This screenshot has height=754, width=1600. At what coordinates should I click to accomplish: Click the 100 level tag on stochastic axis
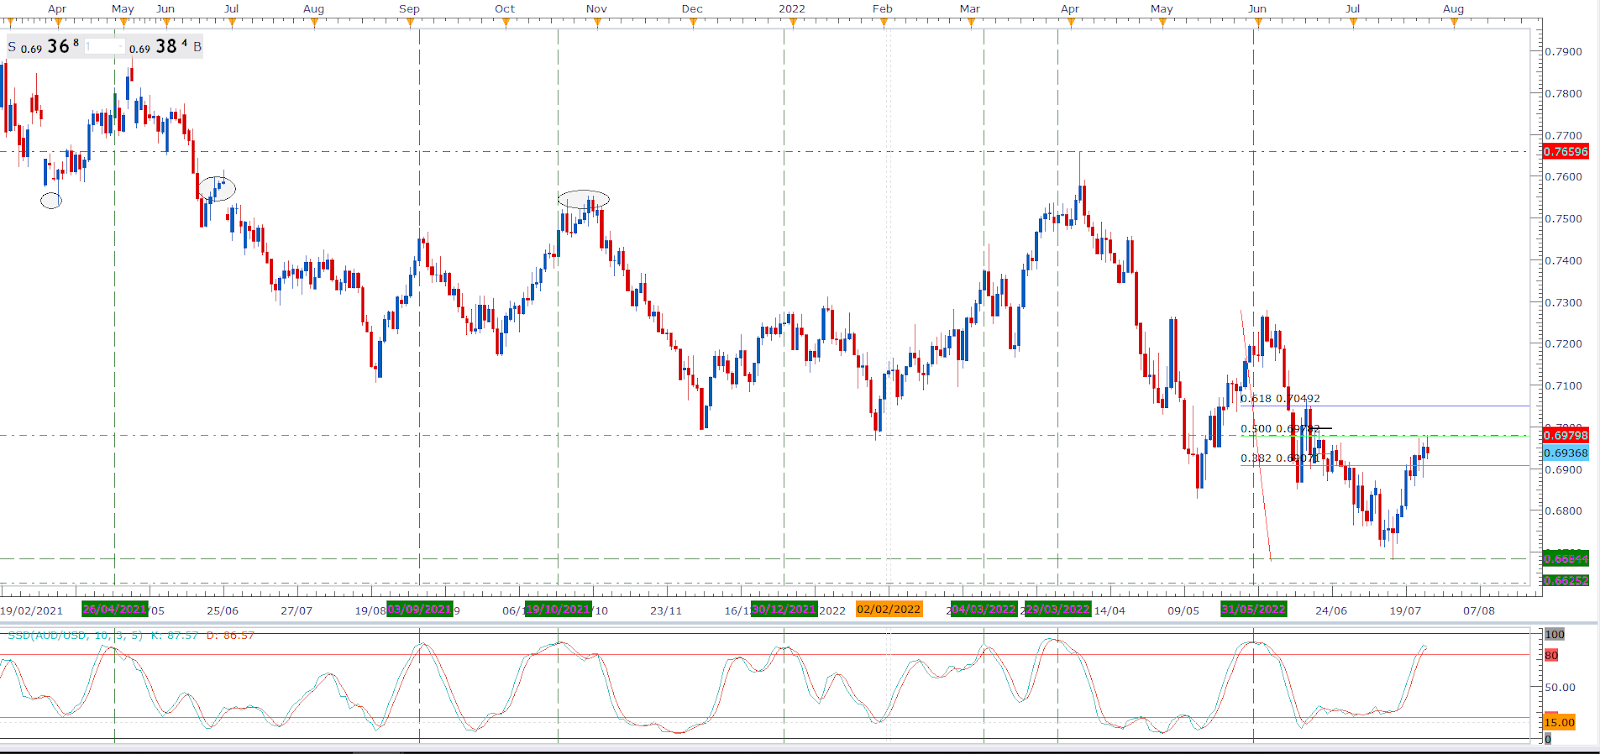[x=1555, y=634]
